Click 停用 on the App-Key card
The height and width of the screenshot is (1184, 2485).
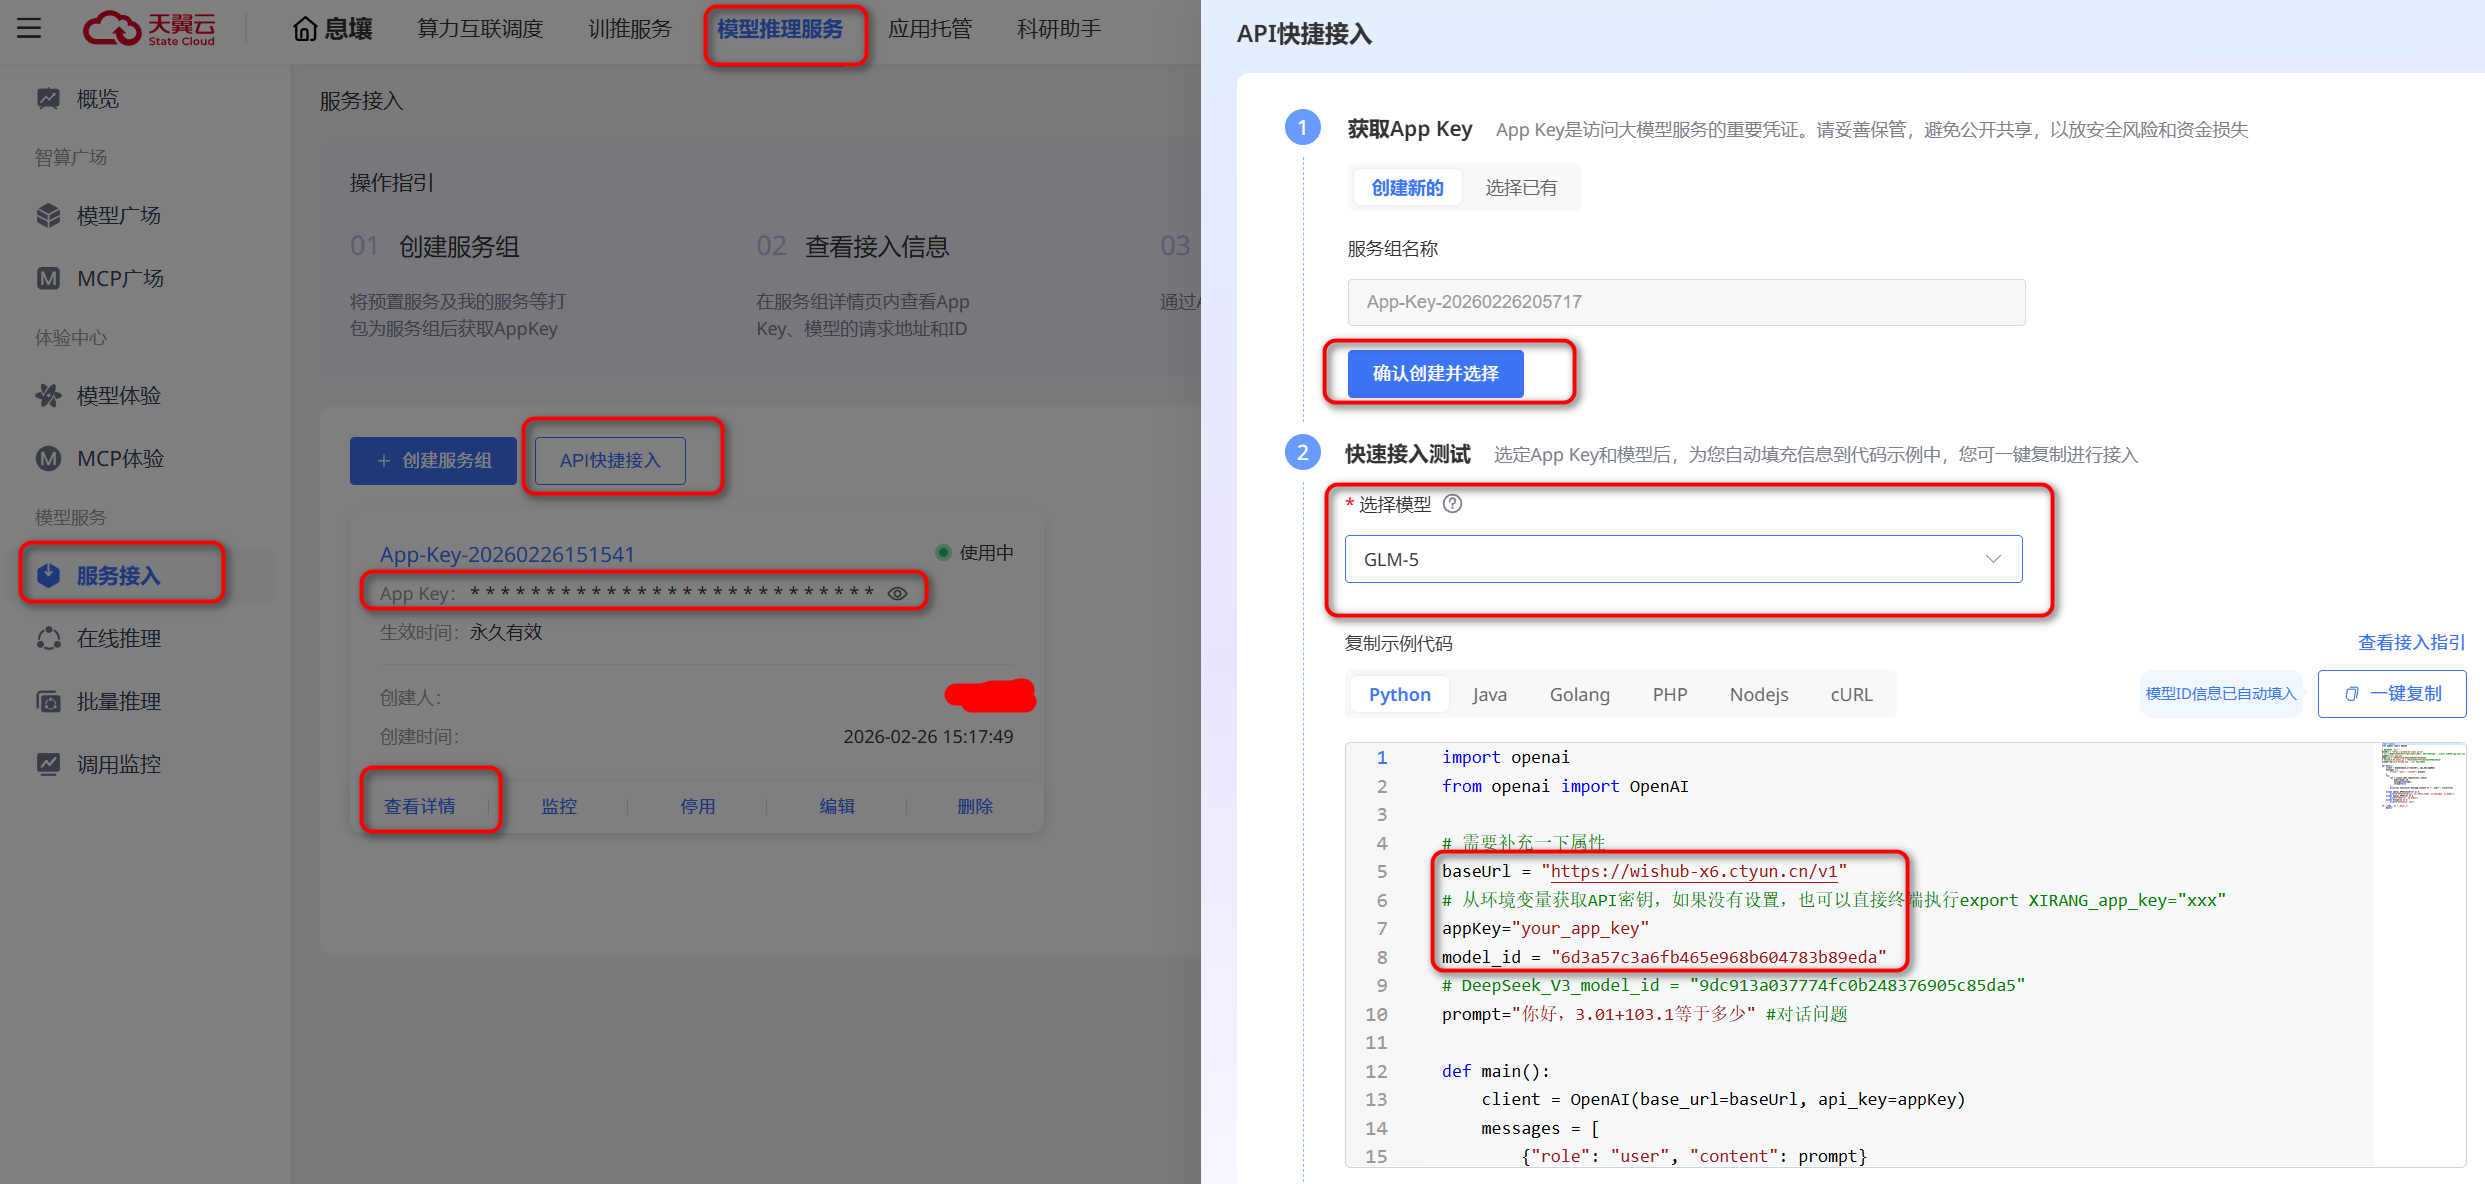698,806
